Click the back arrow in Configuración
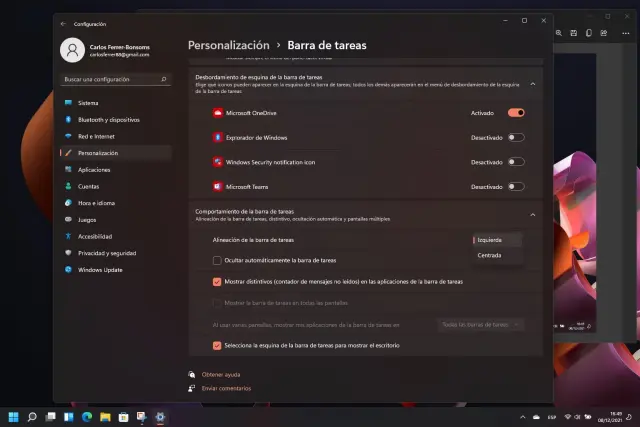The width and height of the screenshot is (640, 427). coord(64,23)
